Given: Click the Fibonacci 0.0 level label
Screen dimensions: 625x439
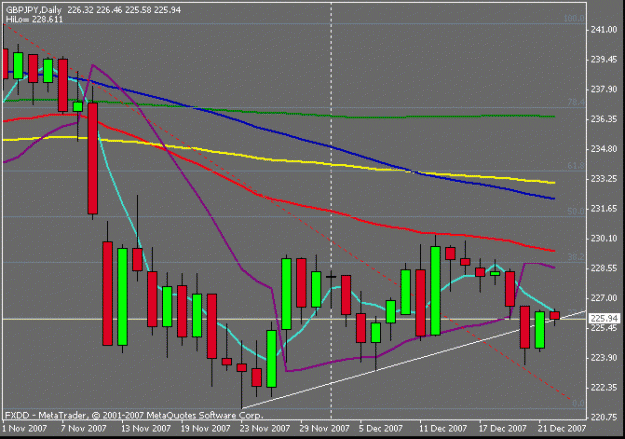Looking at the screenshot, I should click(579, 404).
